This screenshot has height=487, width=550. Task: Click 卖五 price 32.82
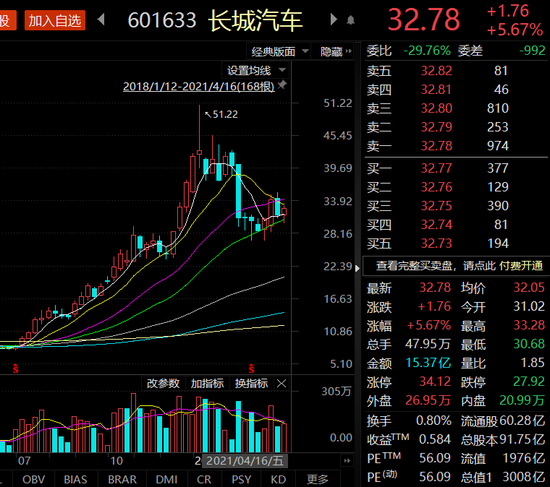point(436,71)
